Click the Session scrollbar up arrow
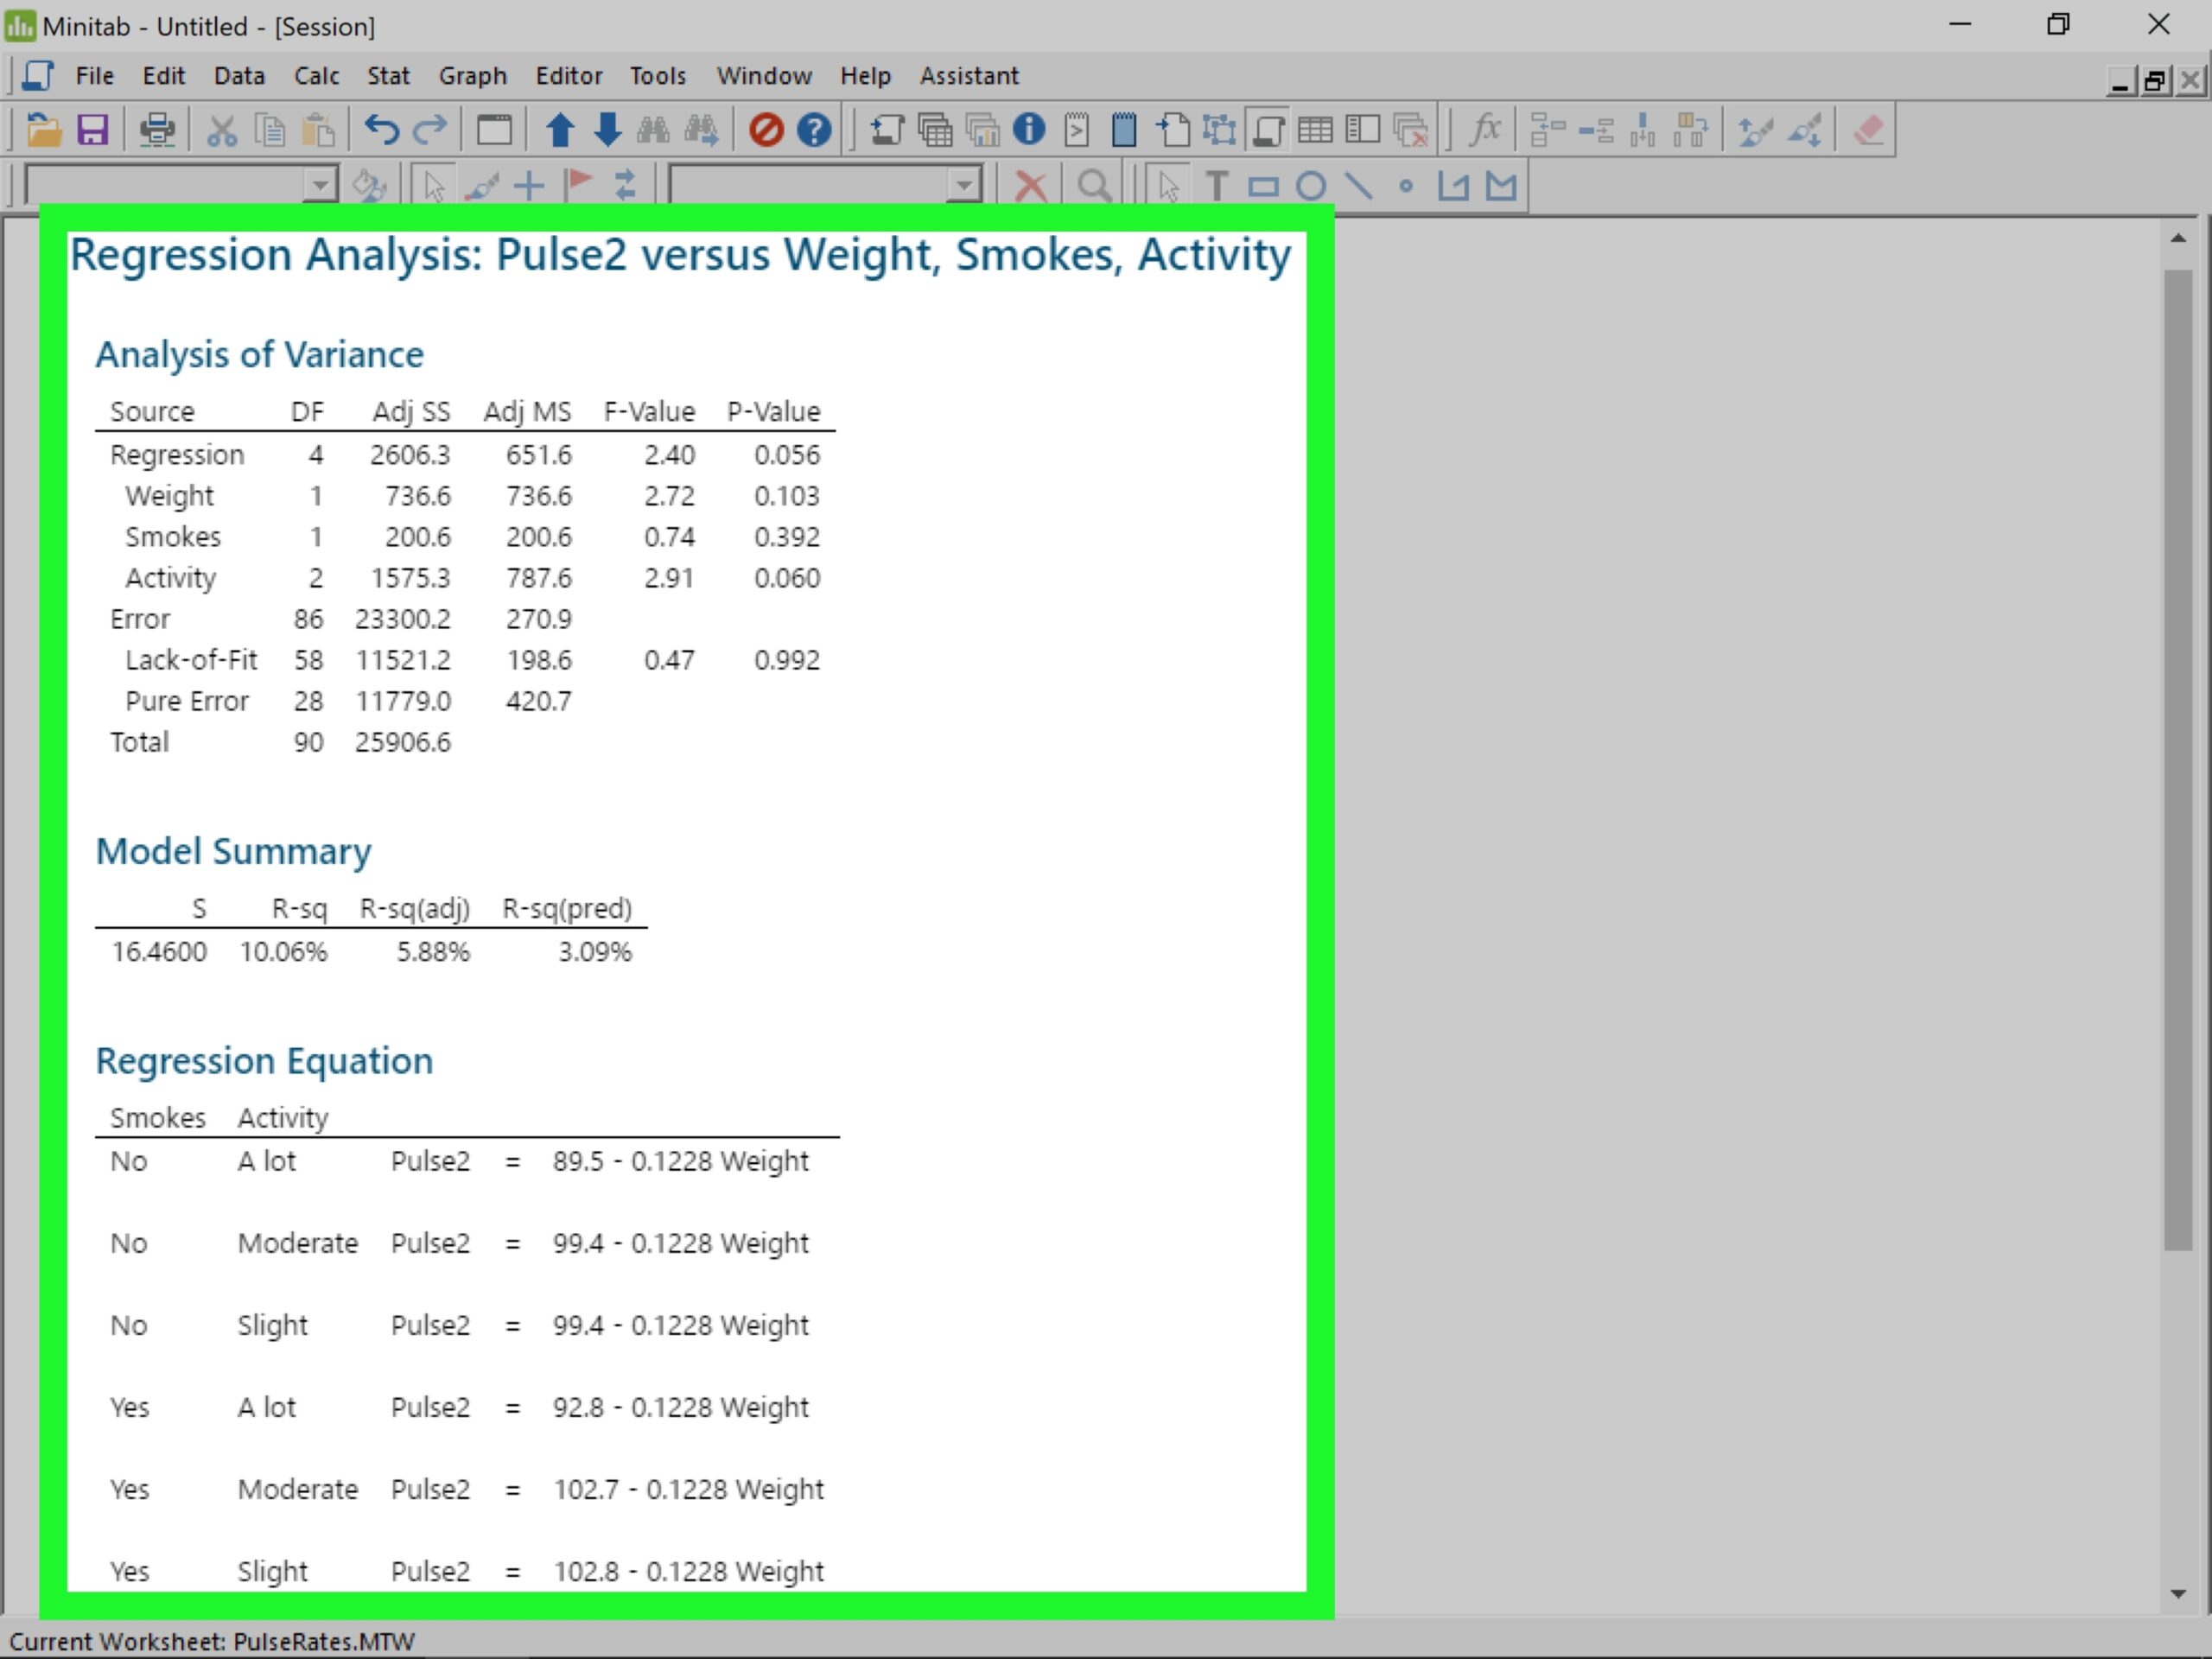The height and width of the screenshot is (1659, 2212). coord(2178,239)
